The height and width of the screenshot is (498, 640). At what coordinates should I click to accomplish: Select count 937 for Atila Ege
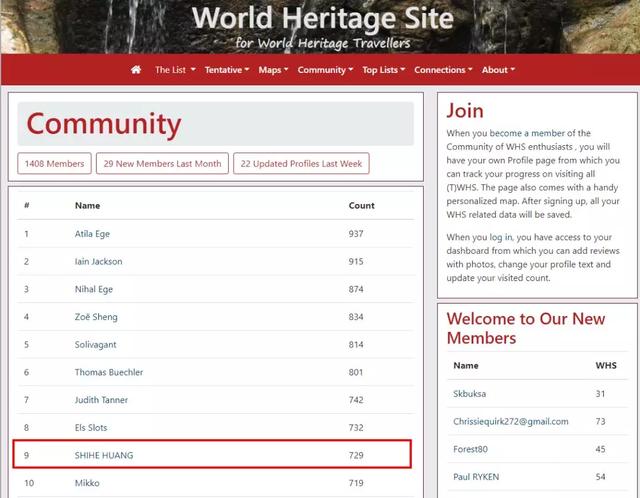[356, 234]
